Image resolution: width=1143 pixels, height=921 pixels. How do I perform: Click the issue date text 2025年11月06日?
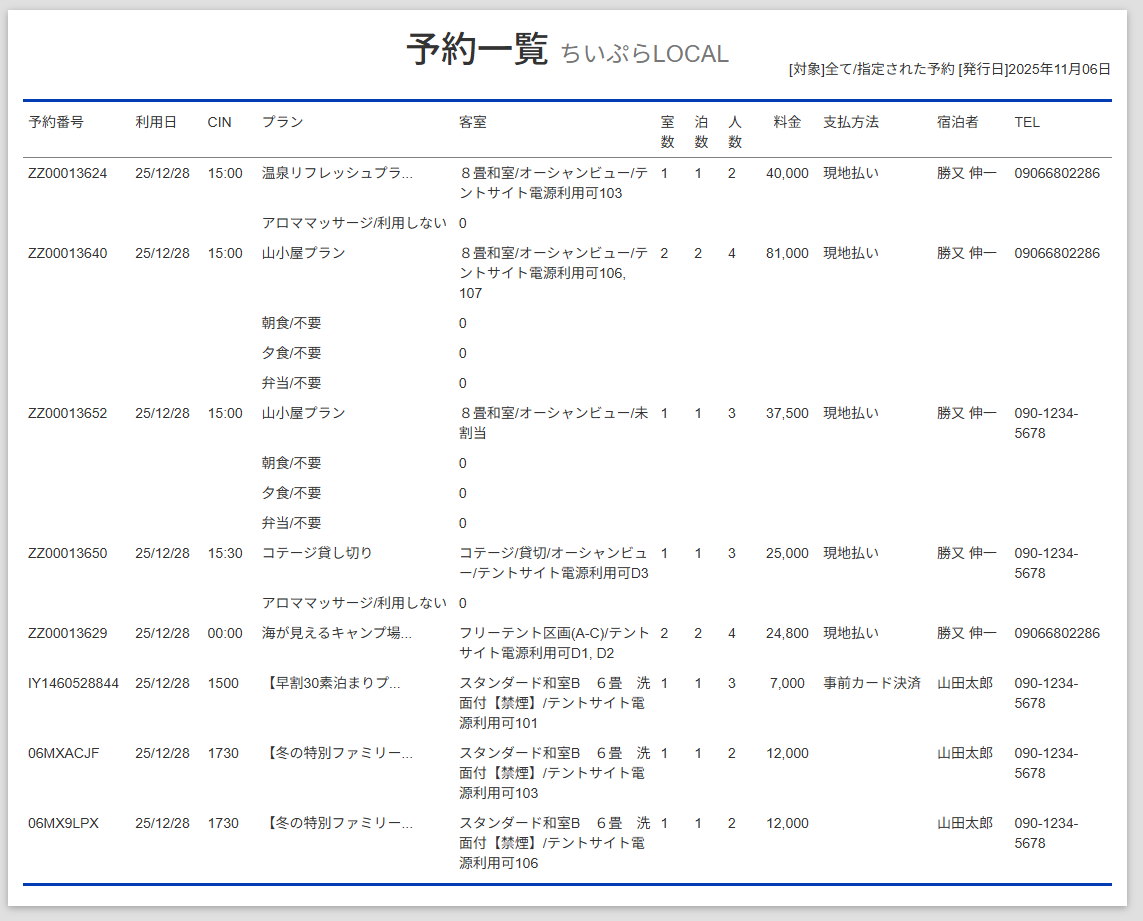coord(1060,69)
